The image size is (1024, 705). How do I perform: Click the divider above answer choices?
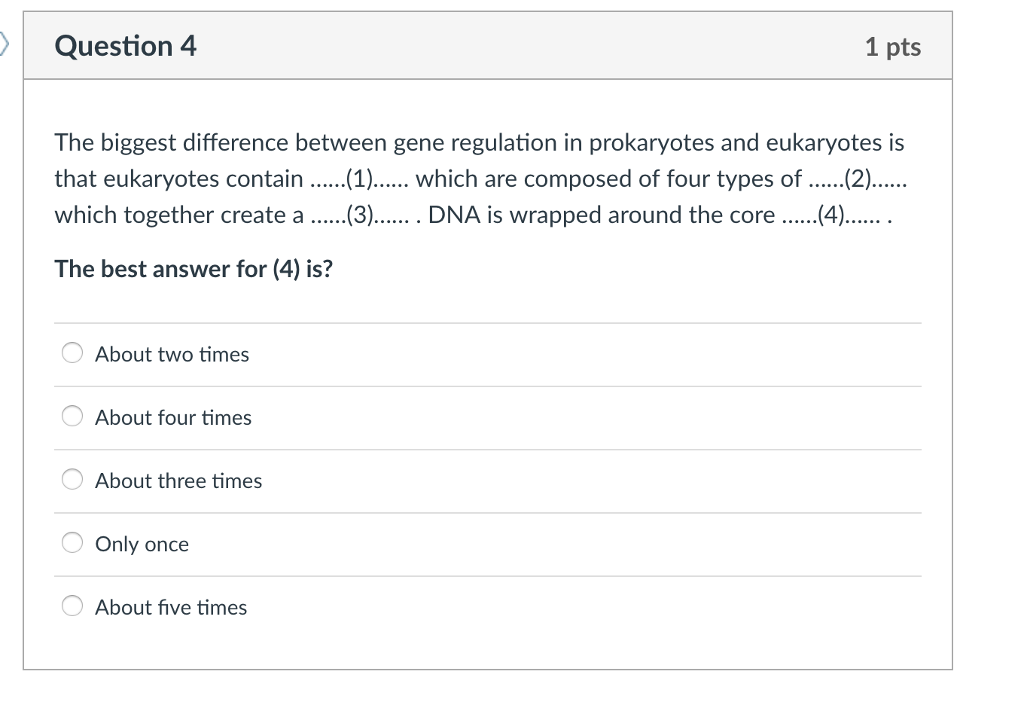[487, 321]
